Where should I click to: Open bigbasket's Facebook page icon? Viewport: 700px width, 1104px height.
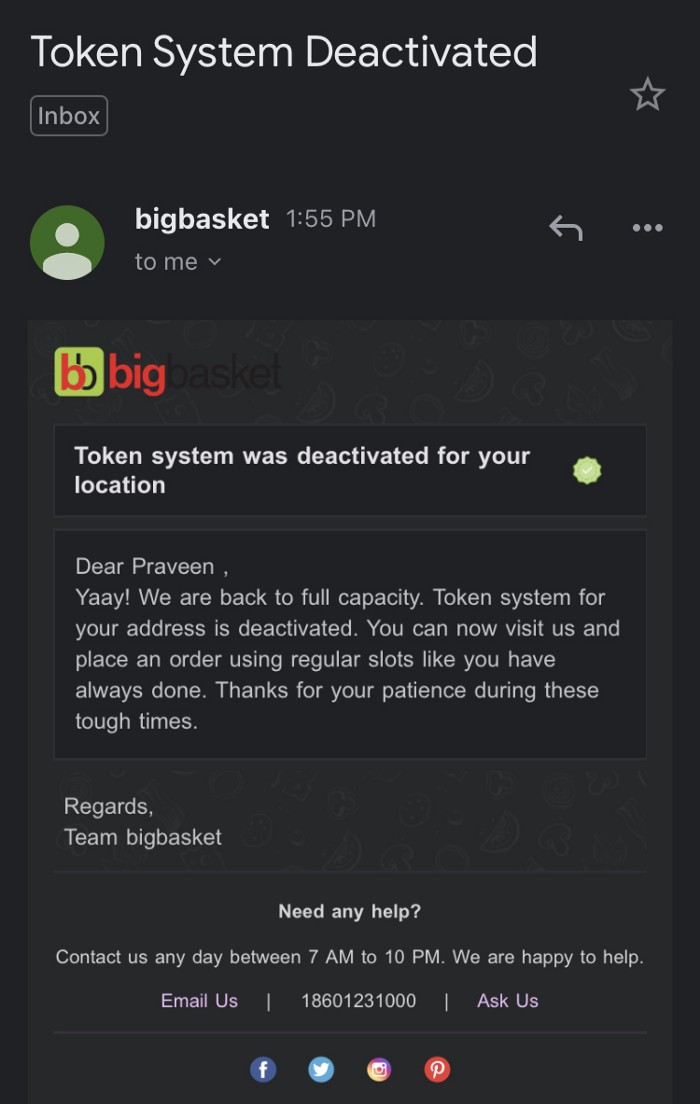point(262,1070)
